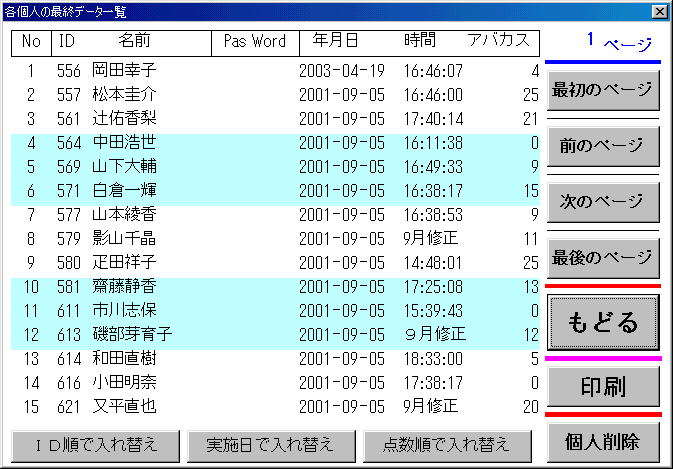
Task: Select the name 影山千晶
Action: click(124, 239)
